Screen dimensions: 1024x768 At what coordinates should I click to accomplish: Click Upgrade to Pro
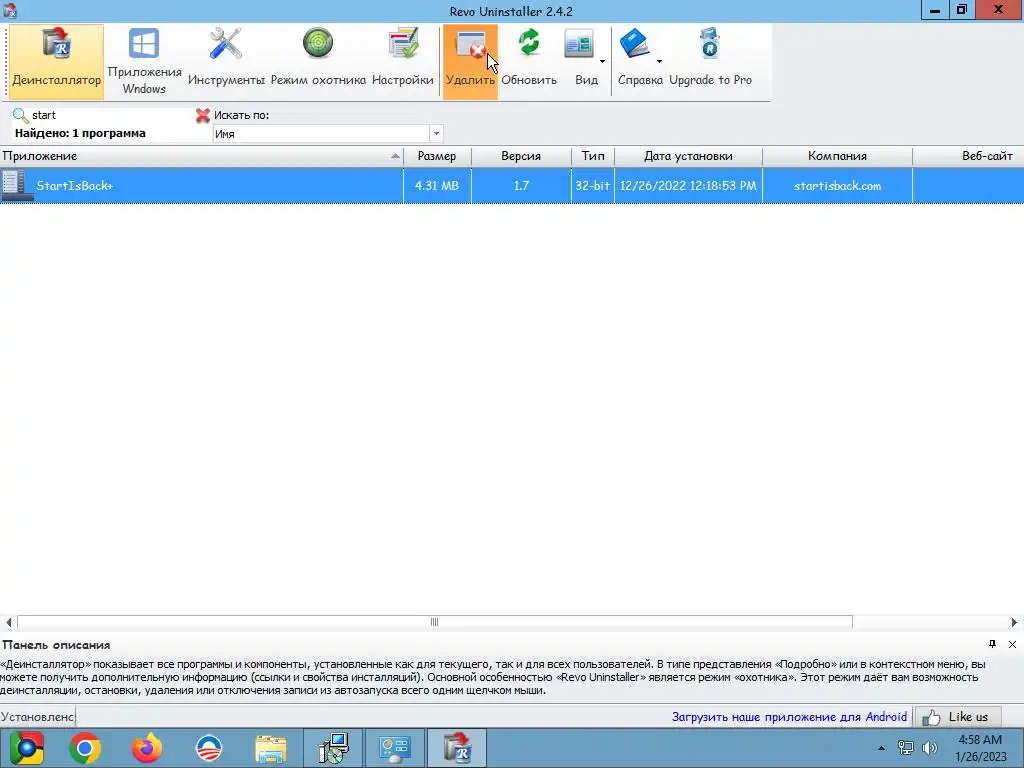pos(710,62)
